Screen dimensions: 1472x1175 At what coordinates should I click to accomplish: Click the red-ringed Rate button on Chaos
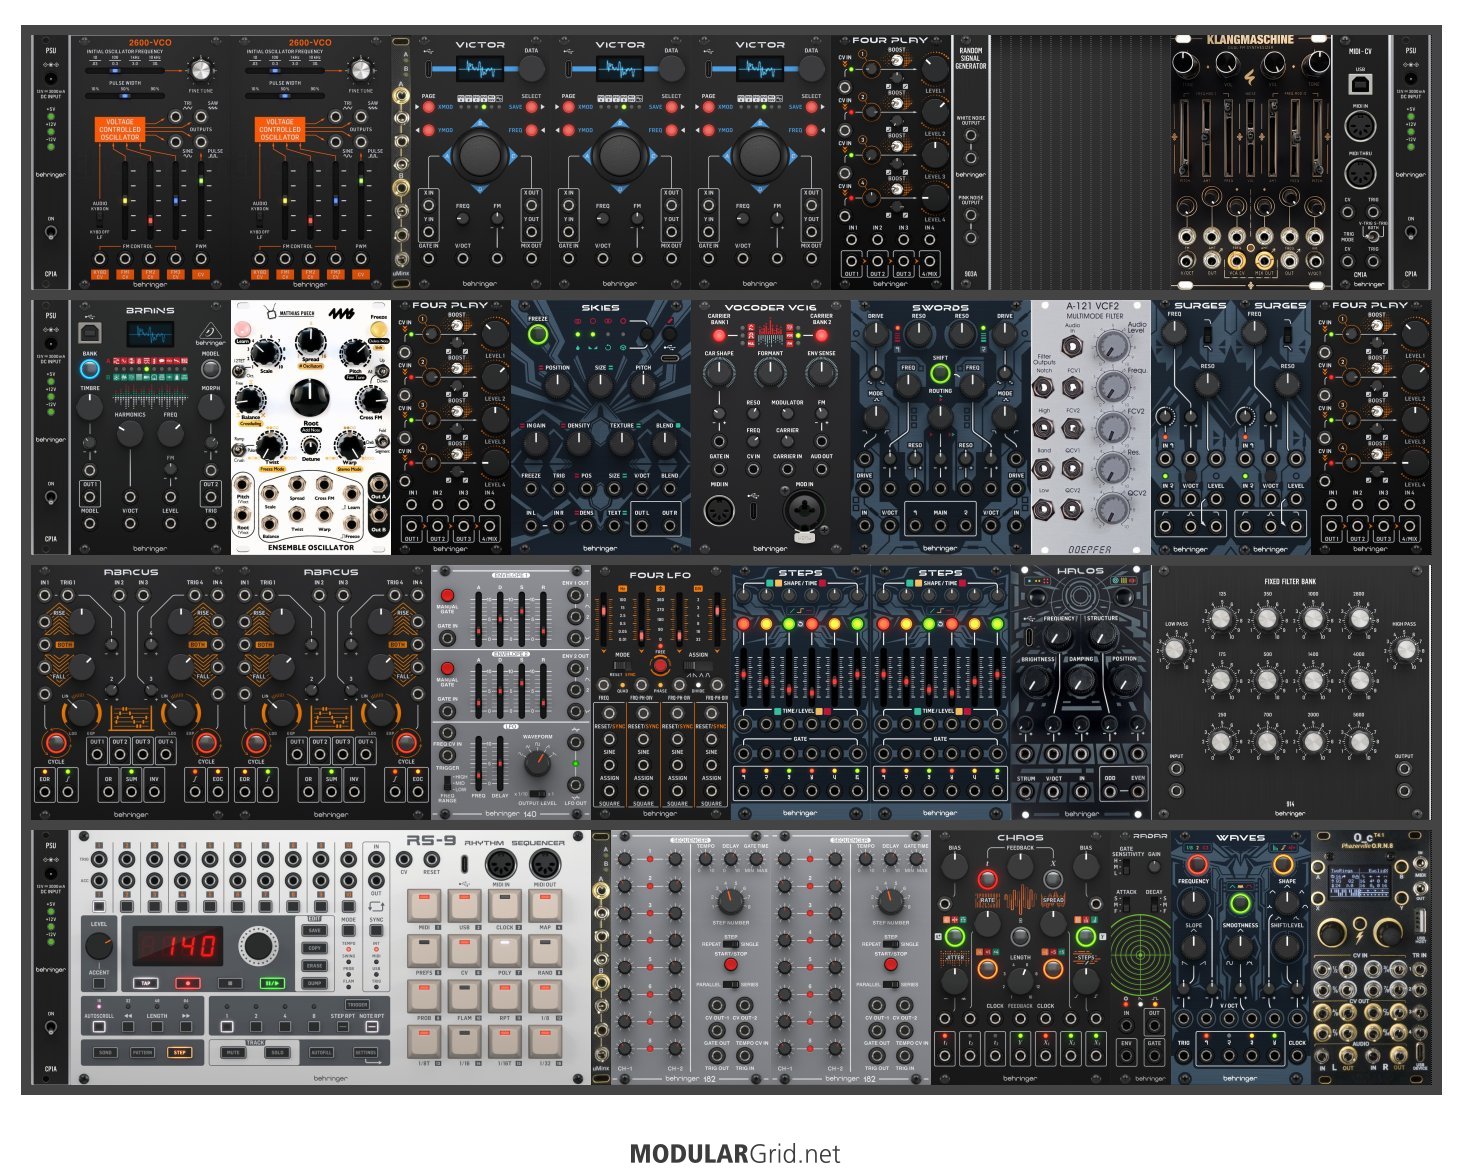click(x=988, y=880)
